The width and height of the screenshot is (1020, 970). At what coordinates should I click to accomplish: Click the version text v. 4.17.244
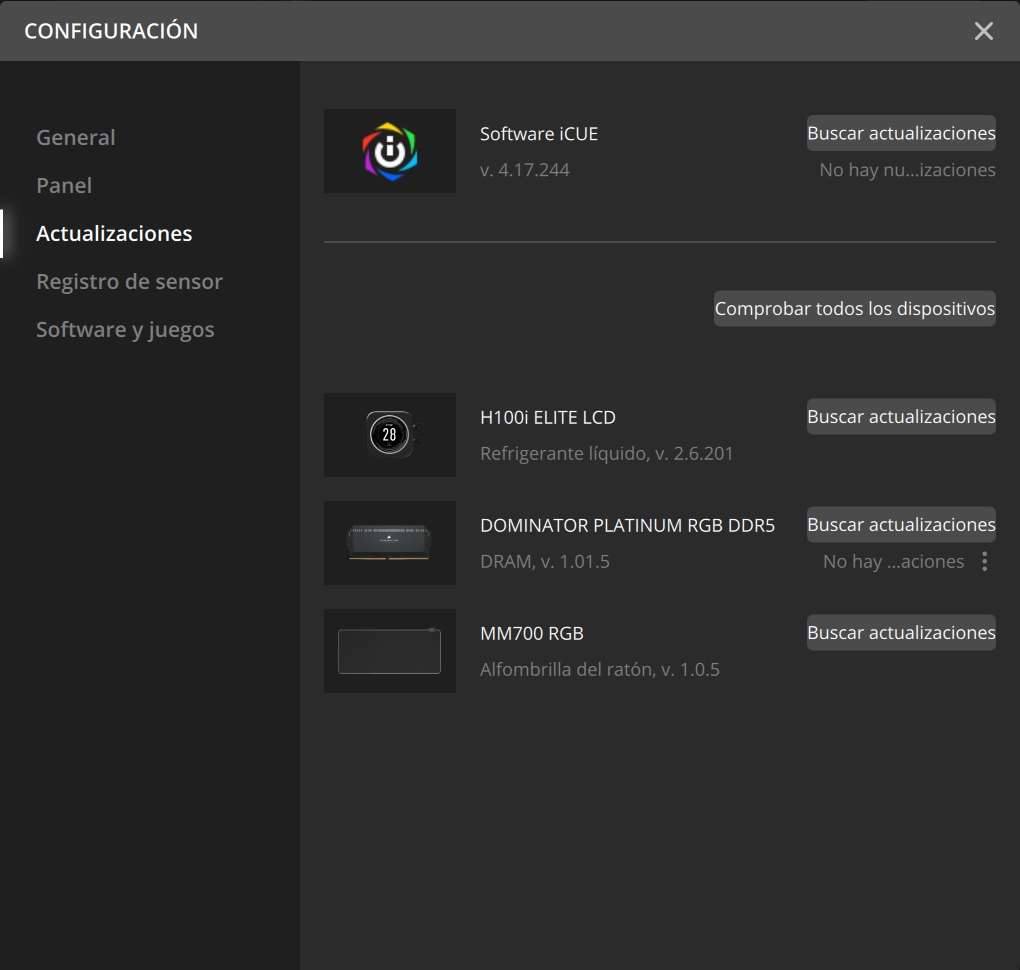point(524,170)
